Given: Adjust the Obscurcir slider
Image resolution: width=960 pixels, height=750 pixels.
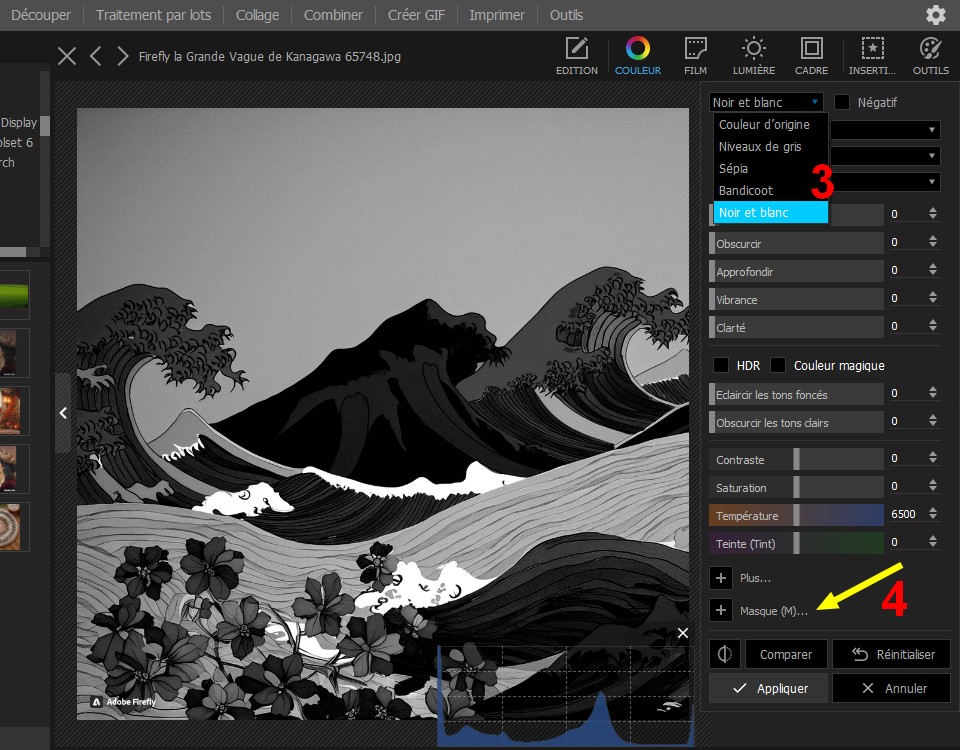Looking at the screenshot, I should (x=796, y=243).
